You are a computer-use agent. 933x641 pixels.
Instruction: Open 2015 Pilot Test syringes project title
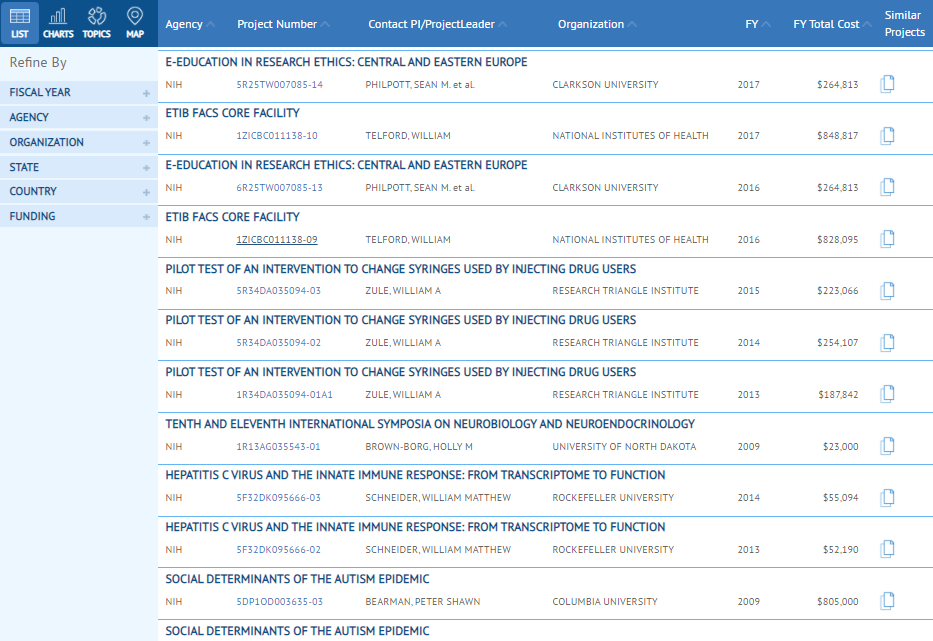point(400,269)
